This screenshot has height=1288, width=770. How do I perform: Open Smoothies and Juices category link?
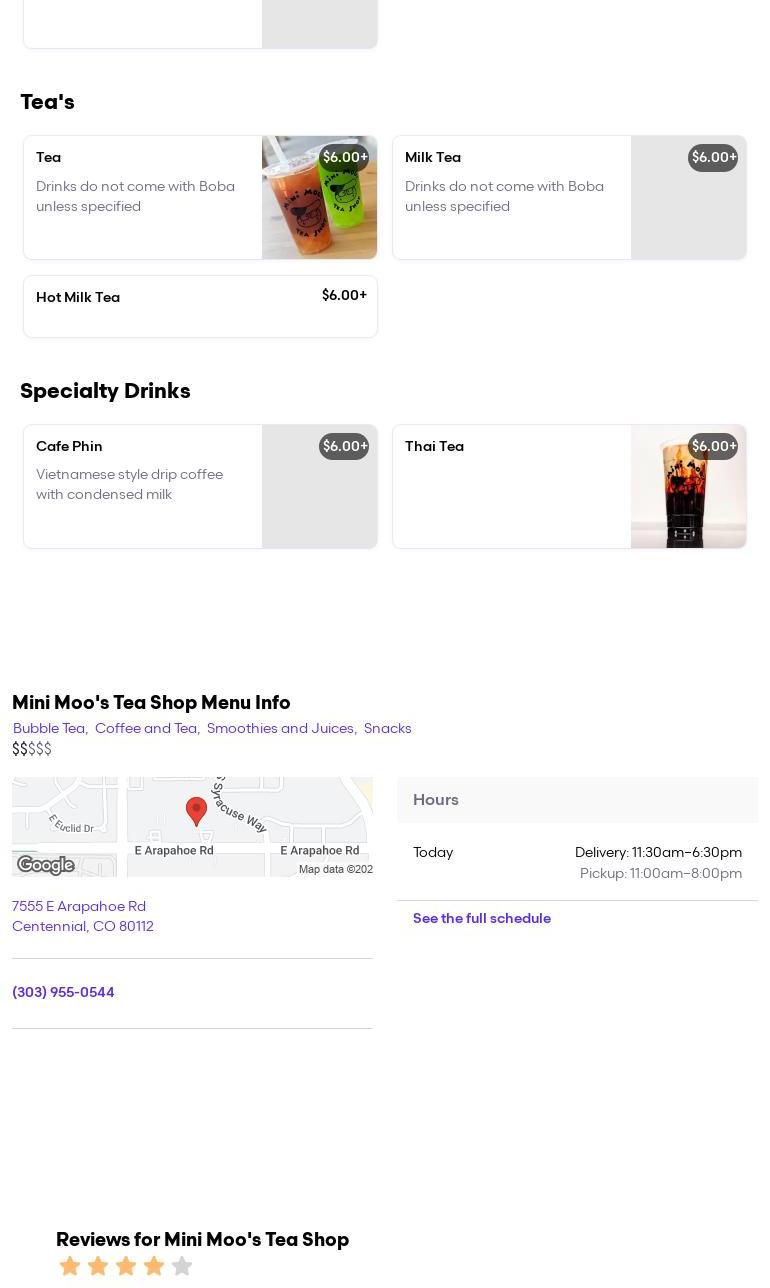pos(280,729)
